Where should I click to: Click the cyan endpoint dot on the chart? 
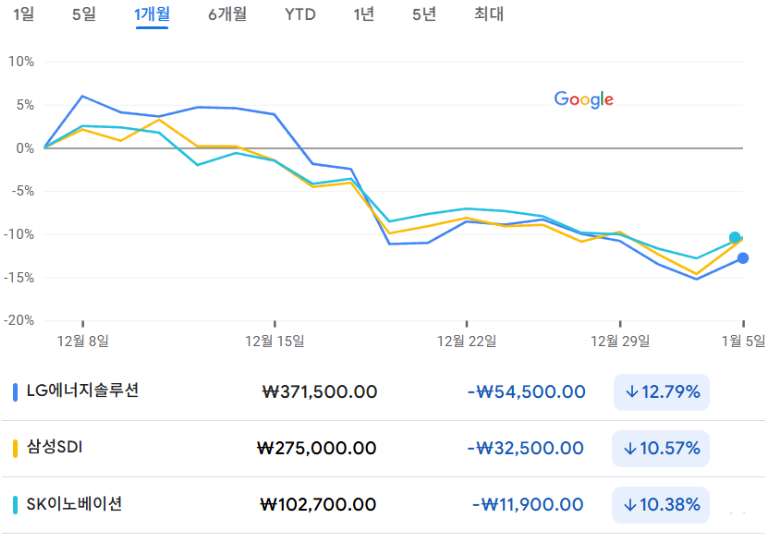[735, 238]
